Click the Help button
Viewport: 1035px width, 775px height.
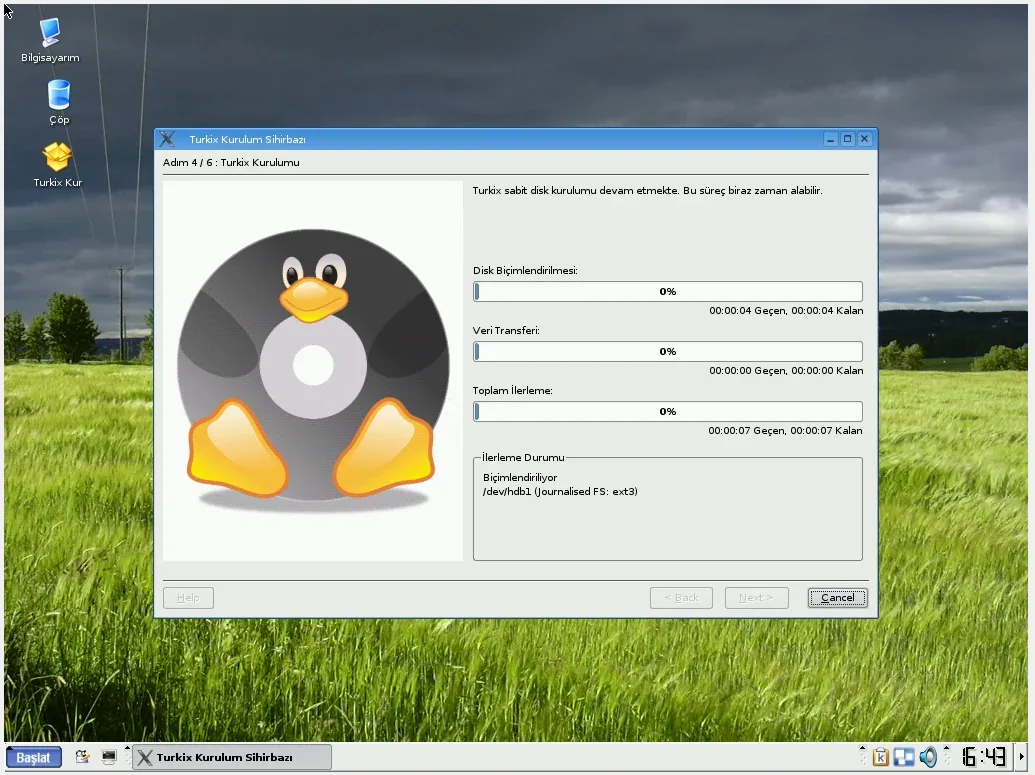[188, 598]
